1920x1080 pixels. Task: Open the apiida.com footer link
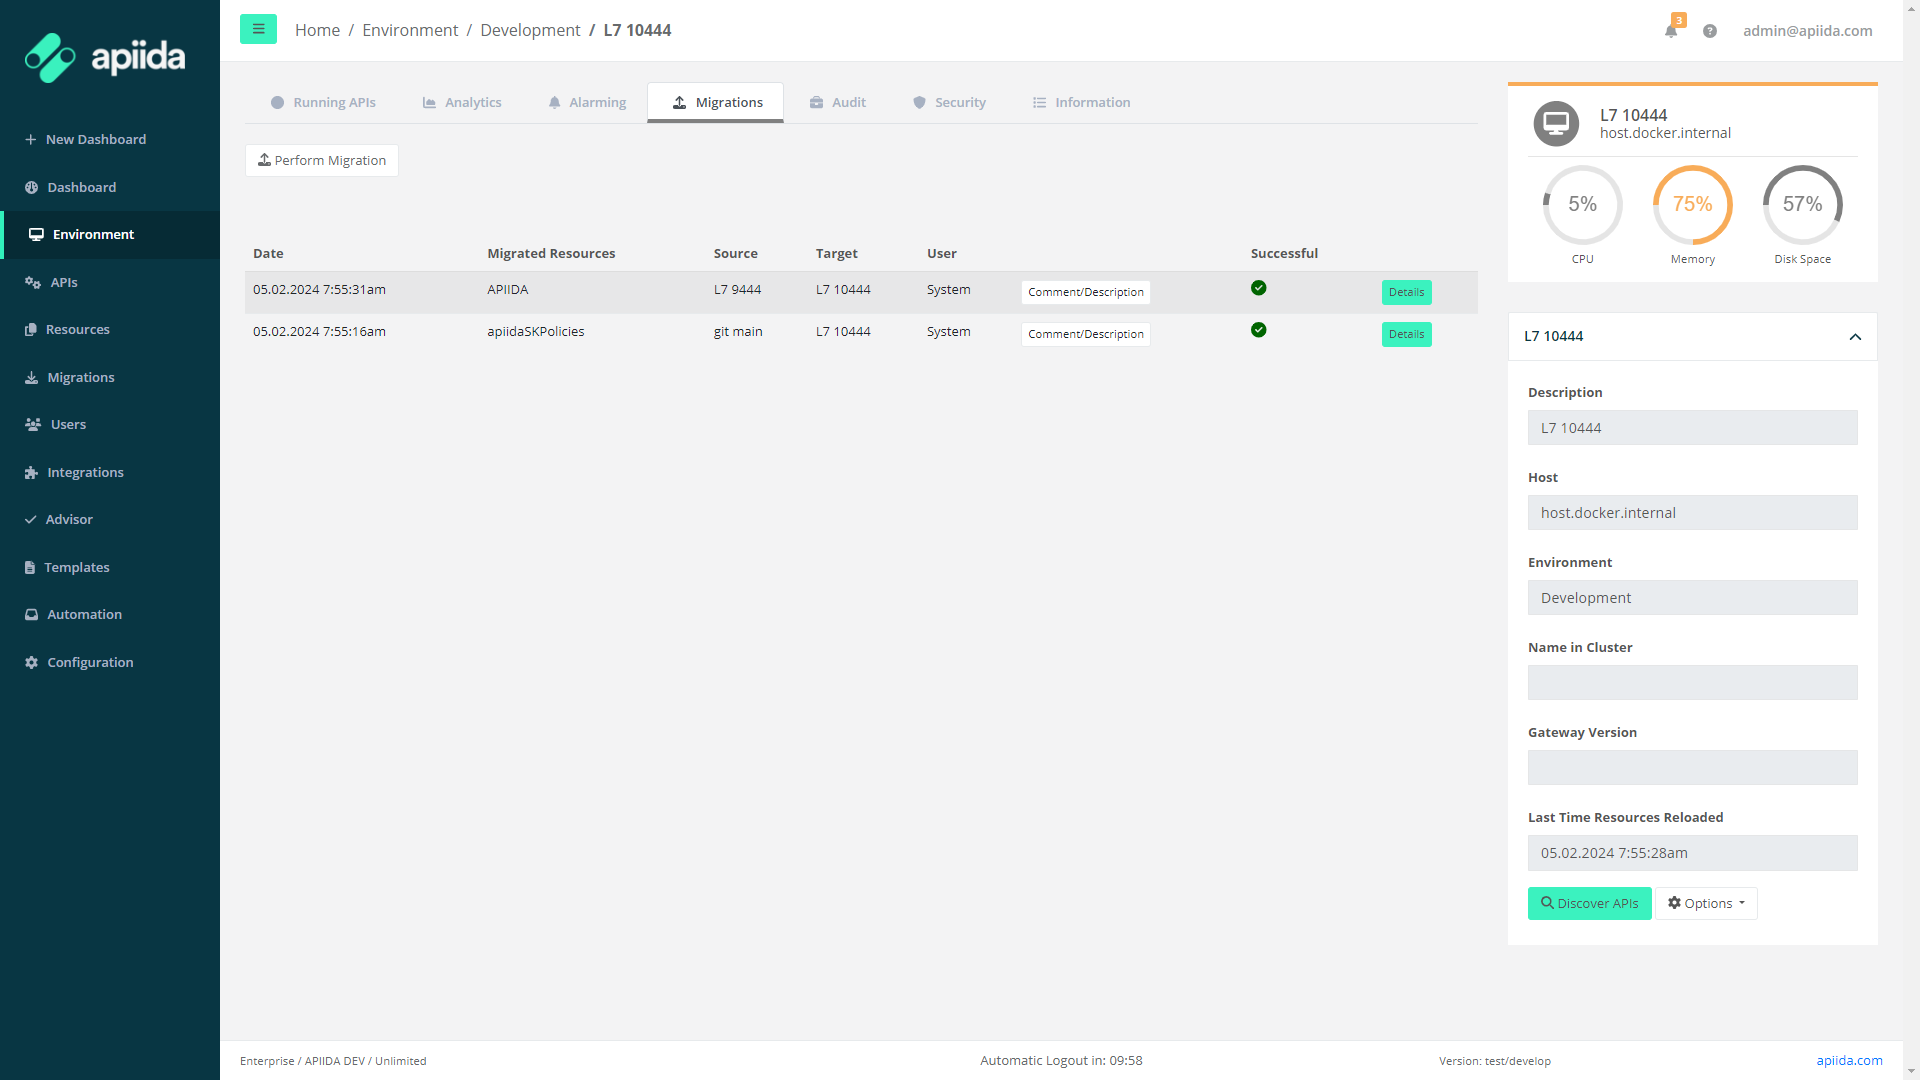point(1849,1060)
